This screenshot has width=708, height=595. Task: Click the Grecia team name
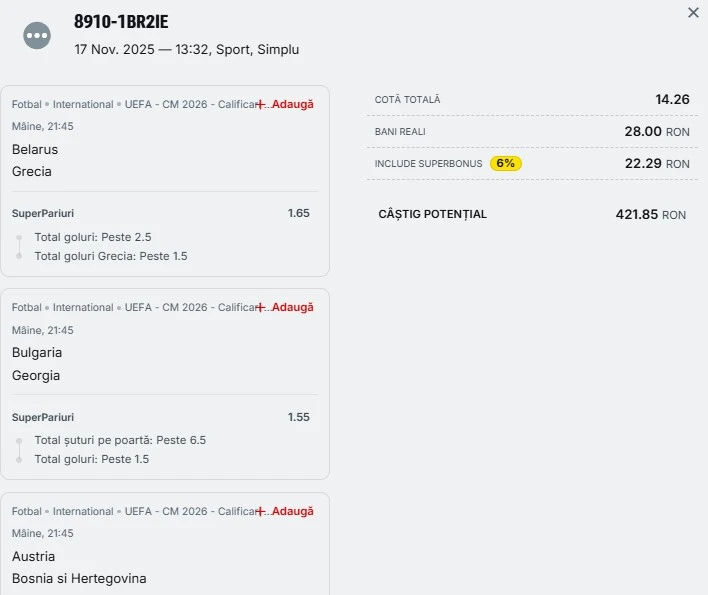(x=32, y=171)
